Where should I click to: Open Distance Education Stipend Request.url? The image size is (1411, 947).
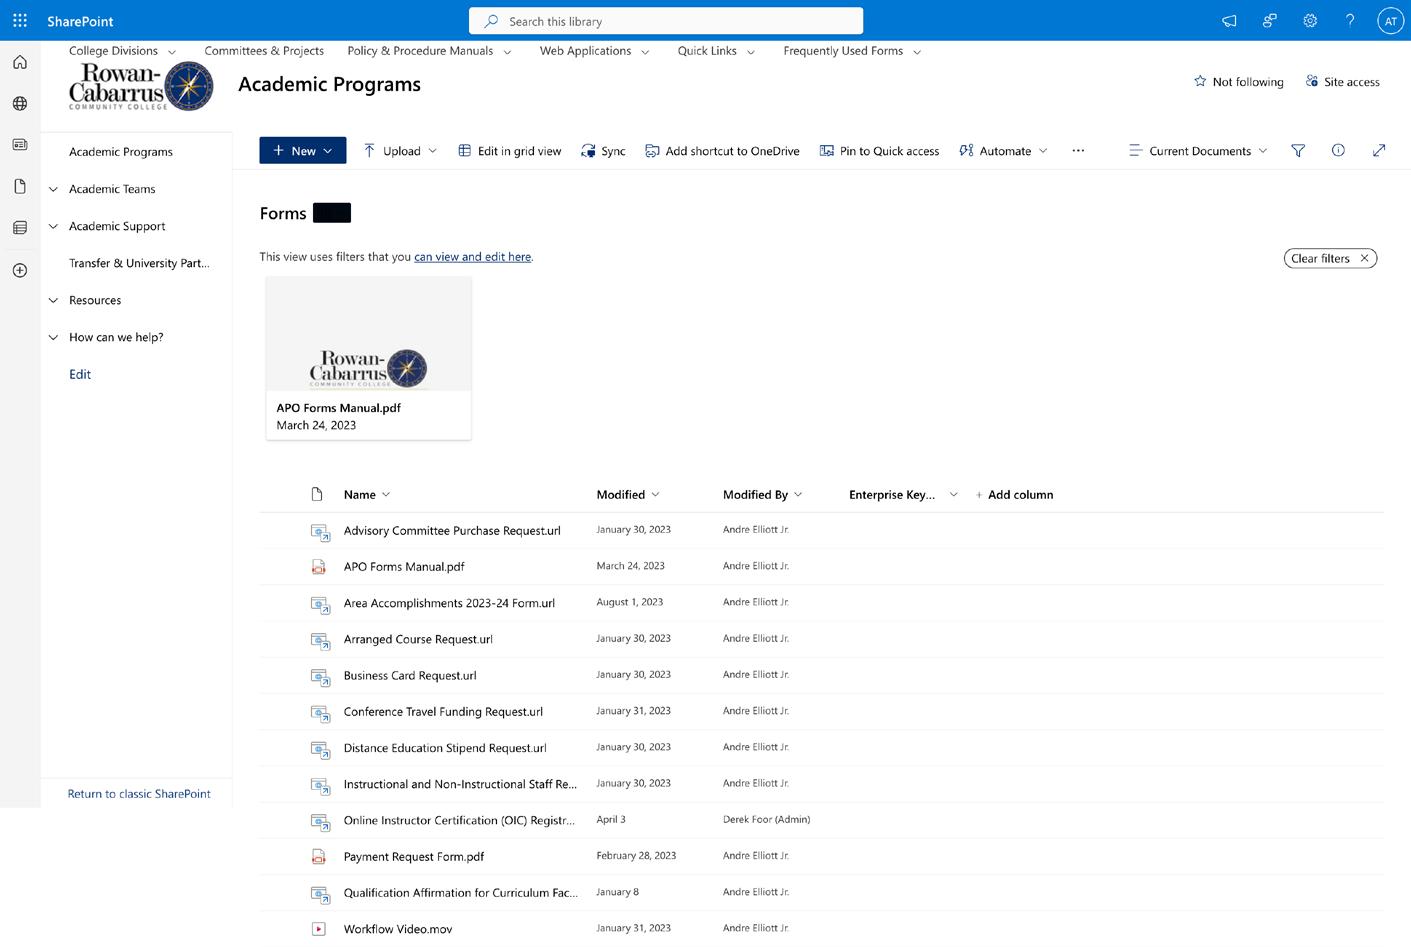(x=445, y=748)
